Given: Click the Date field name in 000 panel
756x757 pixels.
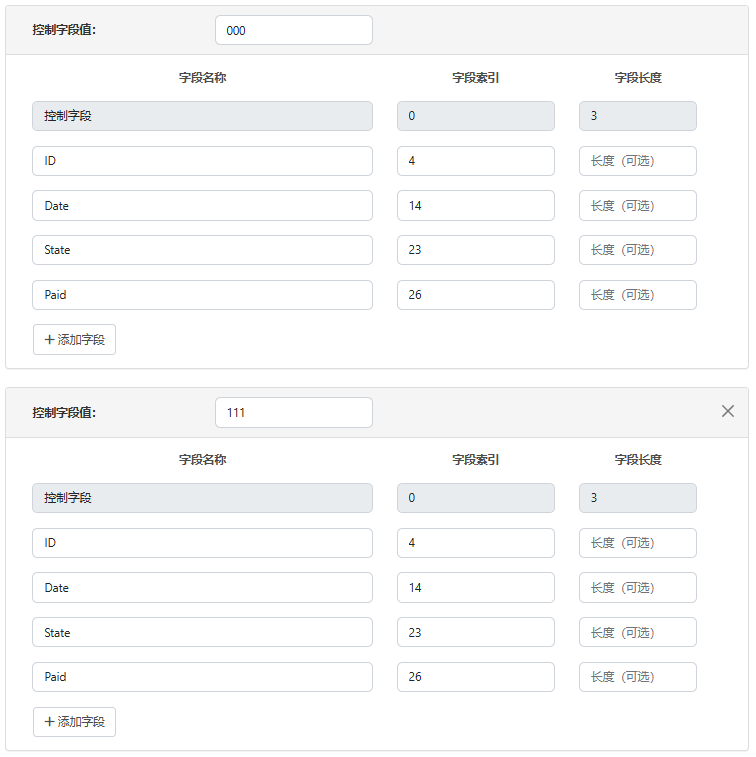Looking at the screenshot, I should 202,205.
